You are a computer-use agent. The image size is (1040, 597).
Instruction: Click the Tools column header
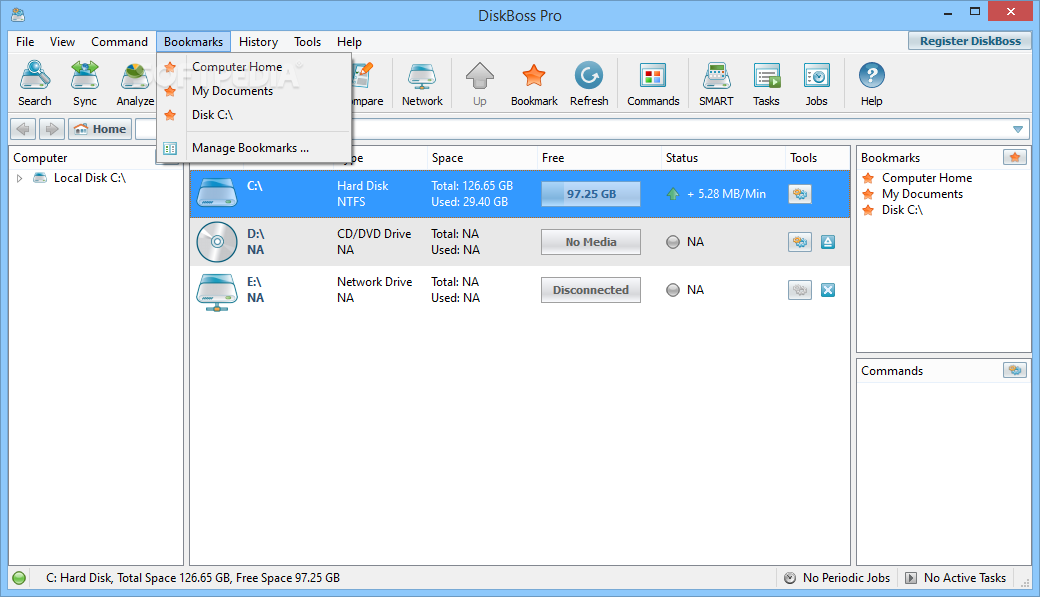coord(817,158)
